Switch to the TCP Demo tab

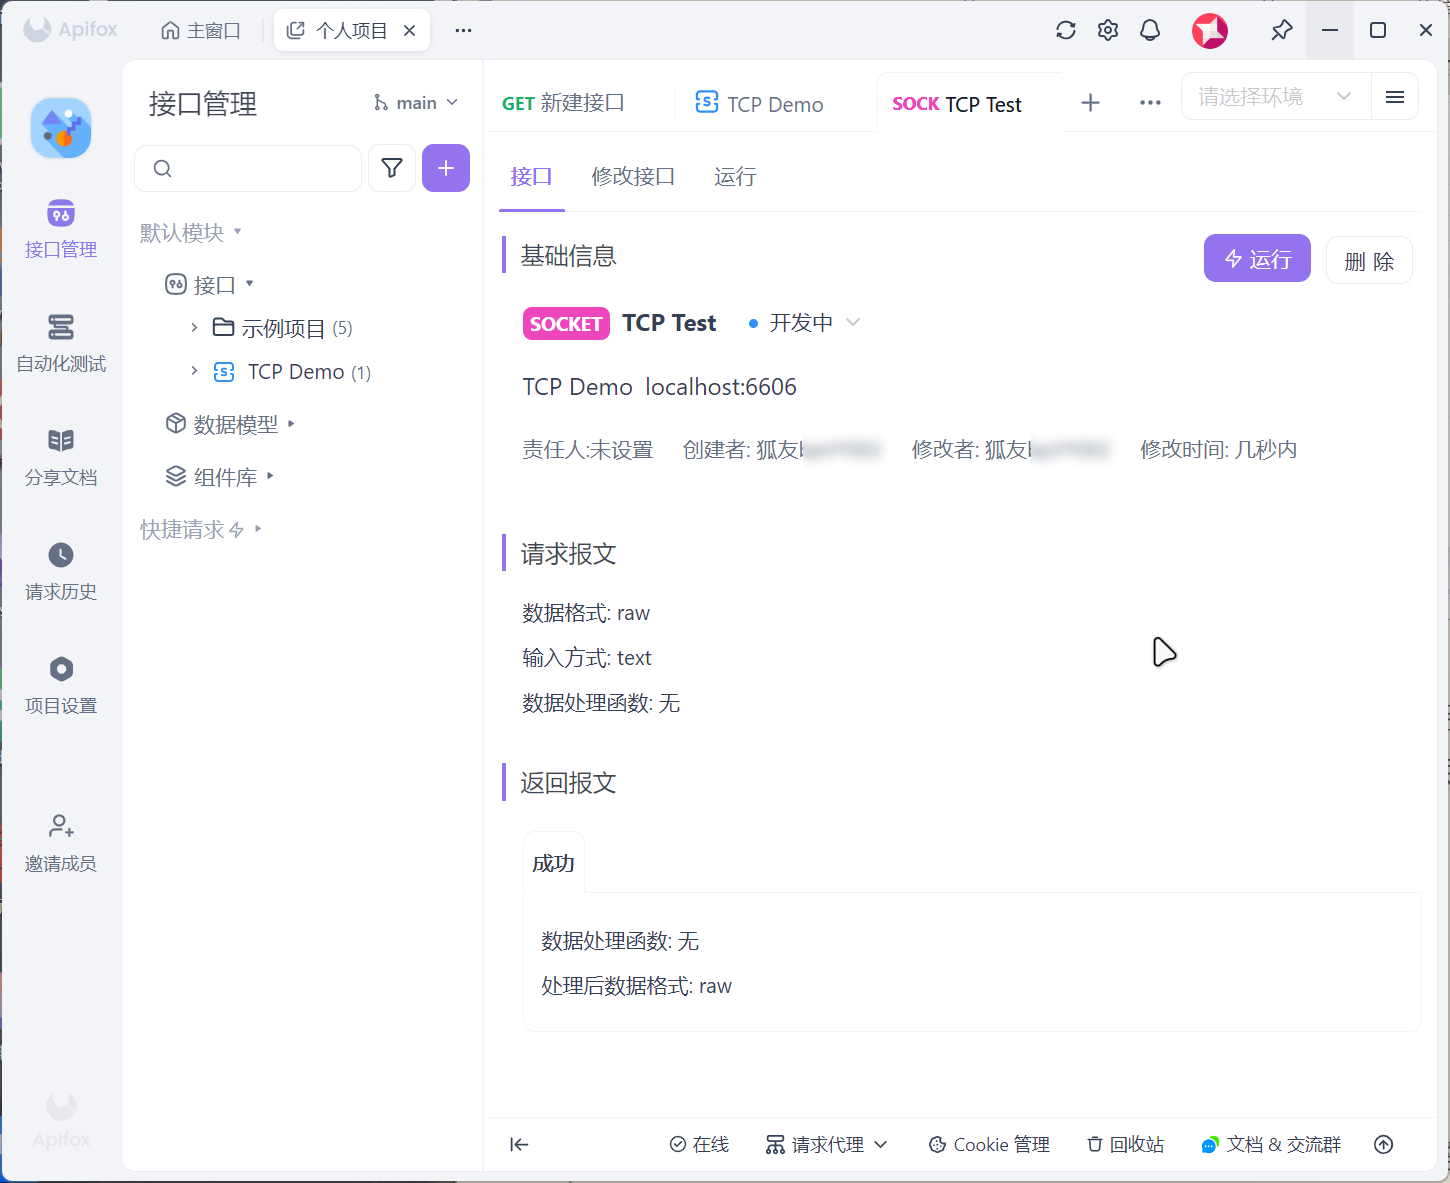pos(760,104)
